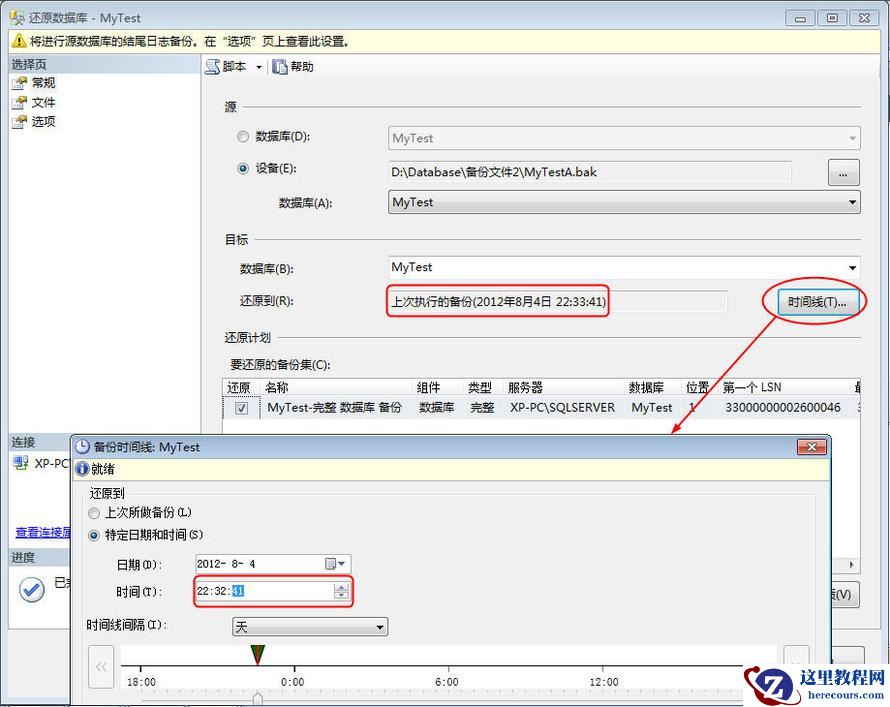Image resolution: width=890 pixels, height=707 pixels.
Task: Click the info icon next to 就绪
Action: tap(83, 469)
